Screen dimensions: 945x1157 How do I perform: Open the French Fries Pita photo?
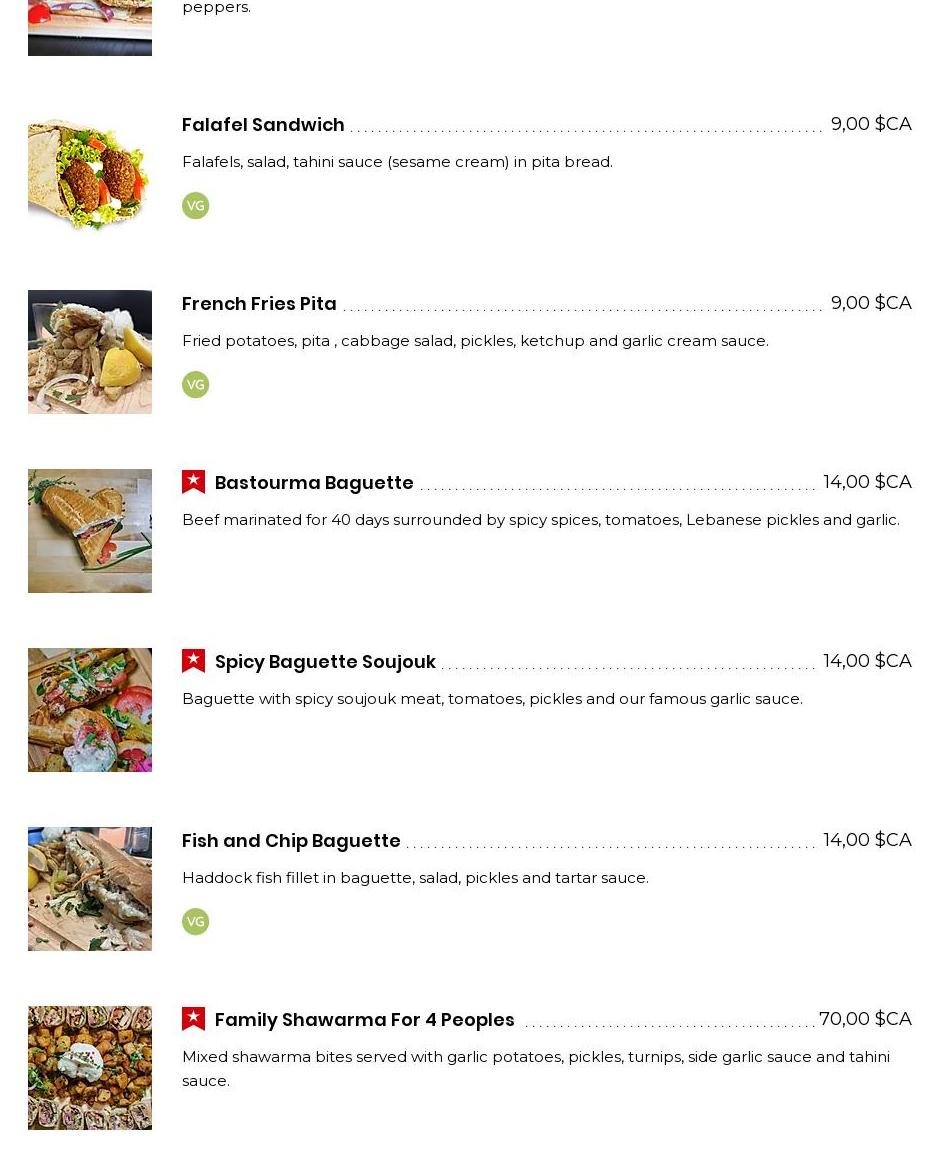[90, 352]
